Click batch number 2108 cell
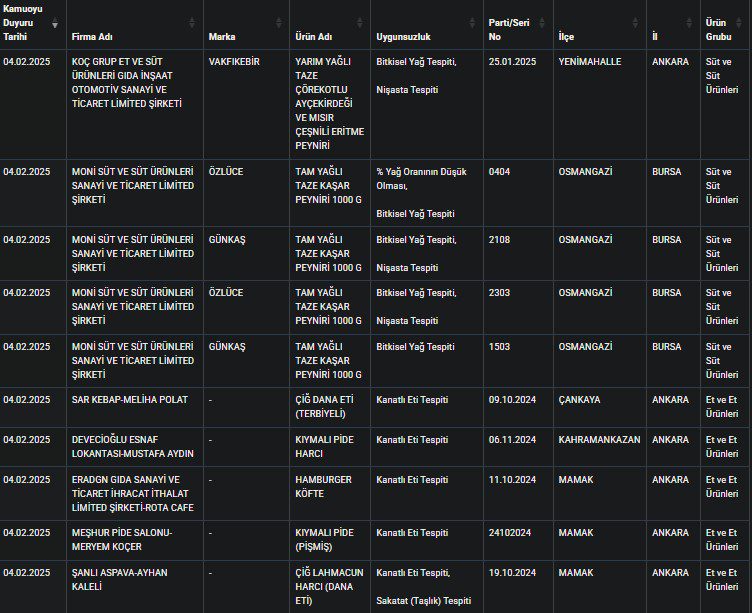752x613 pixels. pyautogui.click(x=499, y=240)
